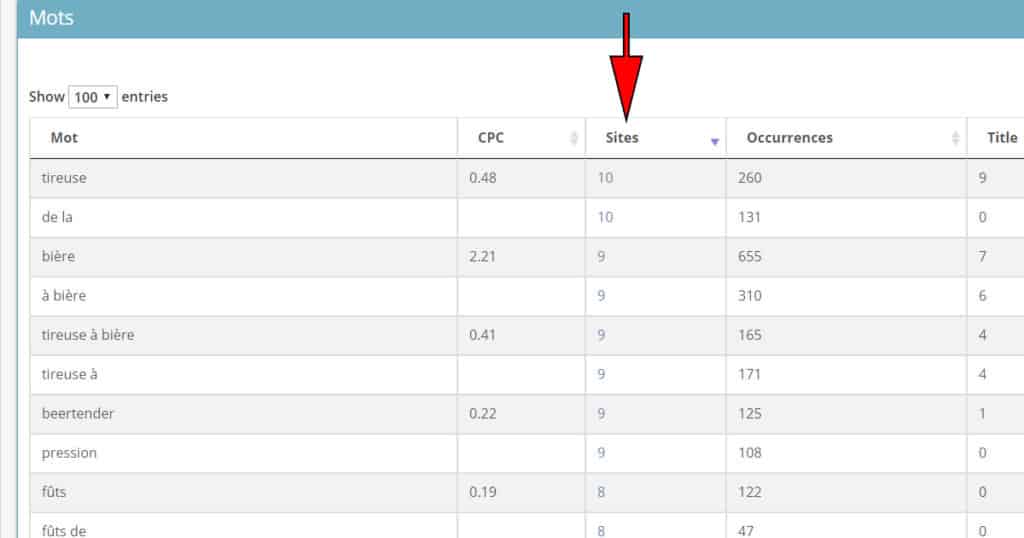The width and height of the screenshot is (1024, 538).
Task: Open the Sites link 9 in bière row
Action: [601, 256]
